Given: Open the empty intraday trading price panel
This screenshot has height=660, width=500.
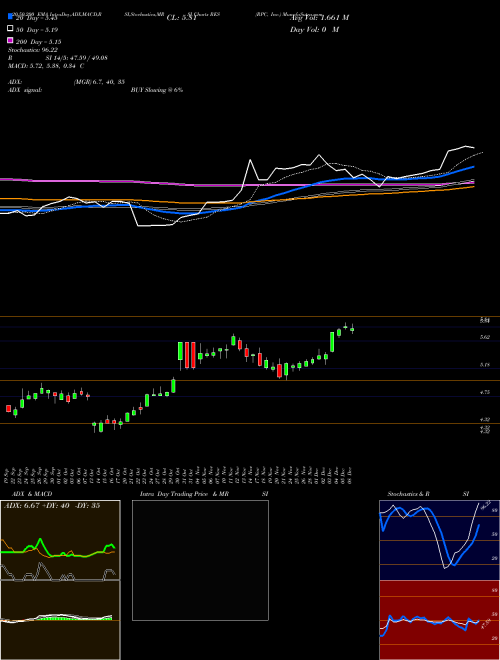Looking at the screenshot, I should (x=200, y=560).
